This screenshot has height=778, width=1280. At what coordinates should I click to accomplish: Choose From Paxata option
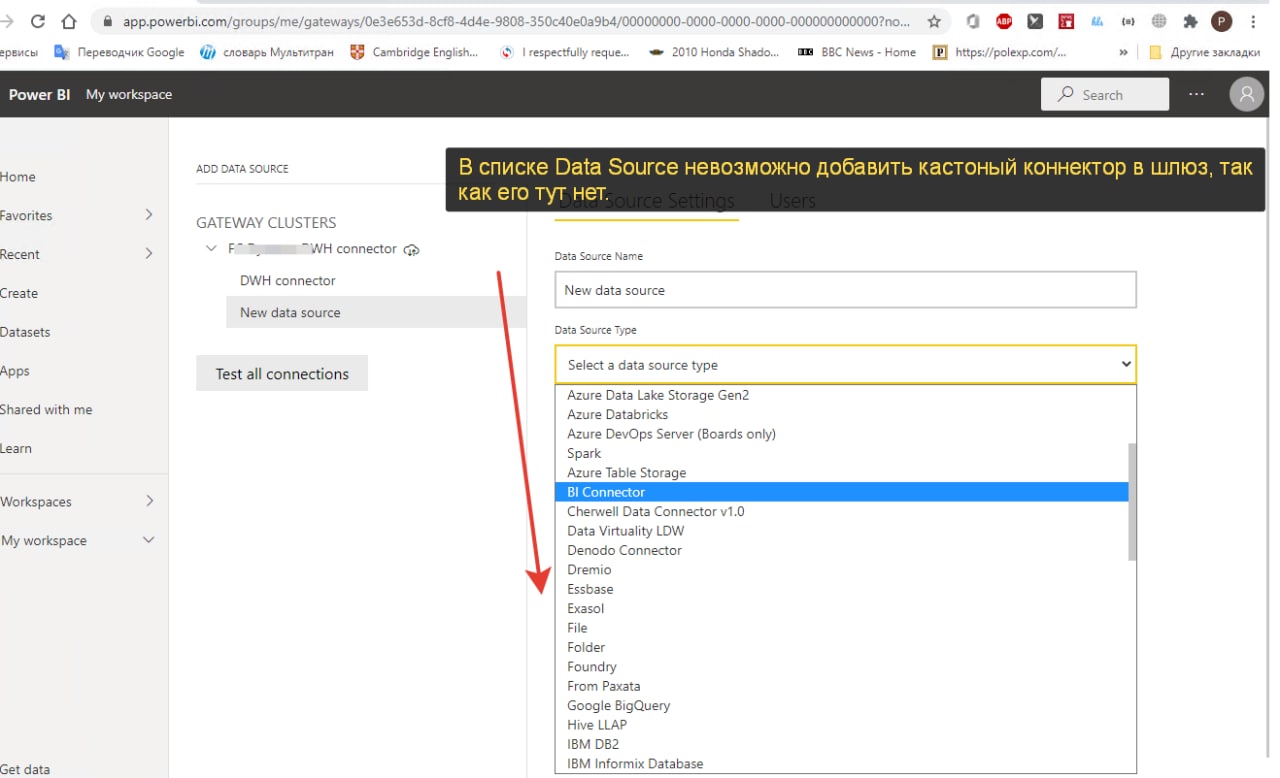tap(841, 686)
